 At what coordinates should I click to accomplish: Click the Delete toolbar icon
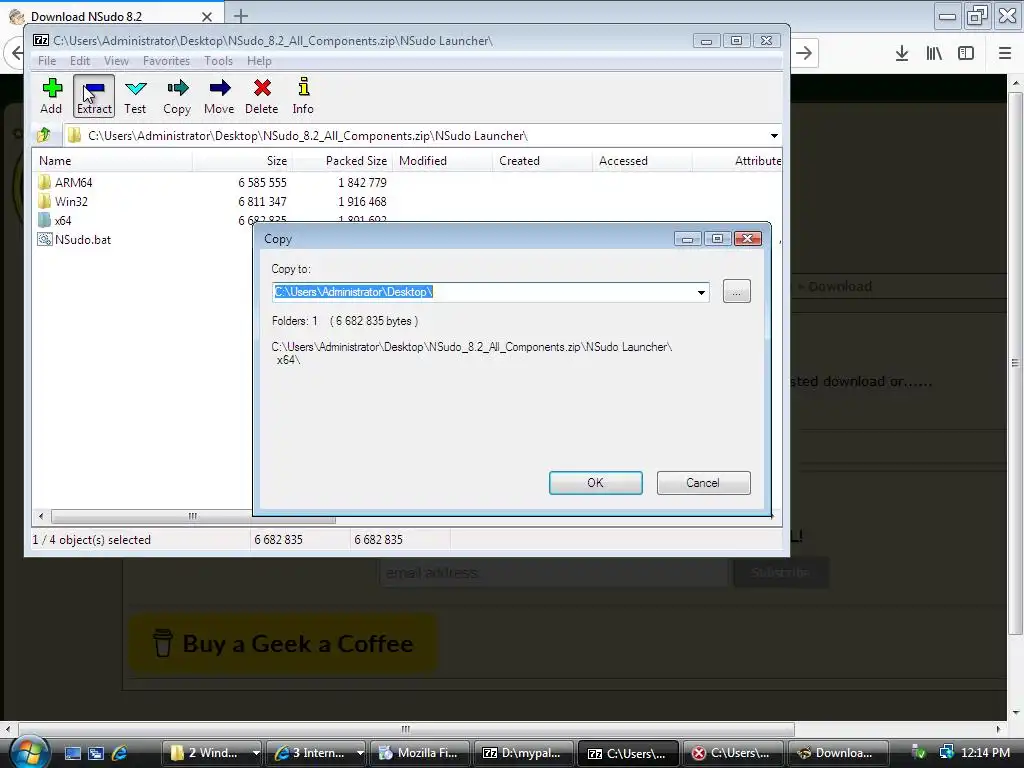point(261,96)
